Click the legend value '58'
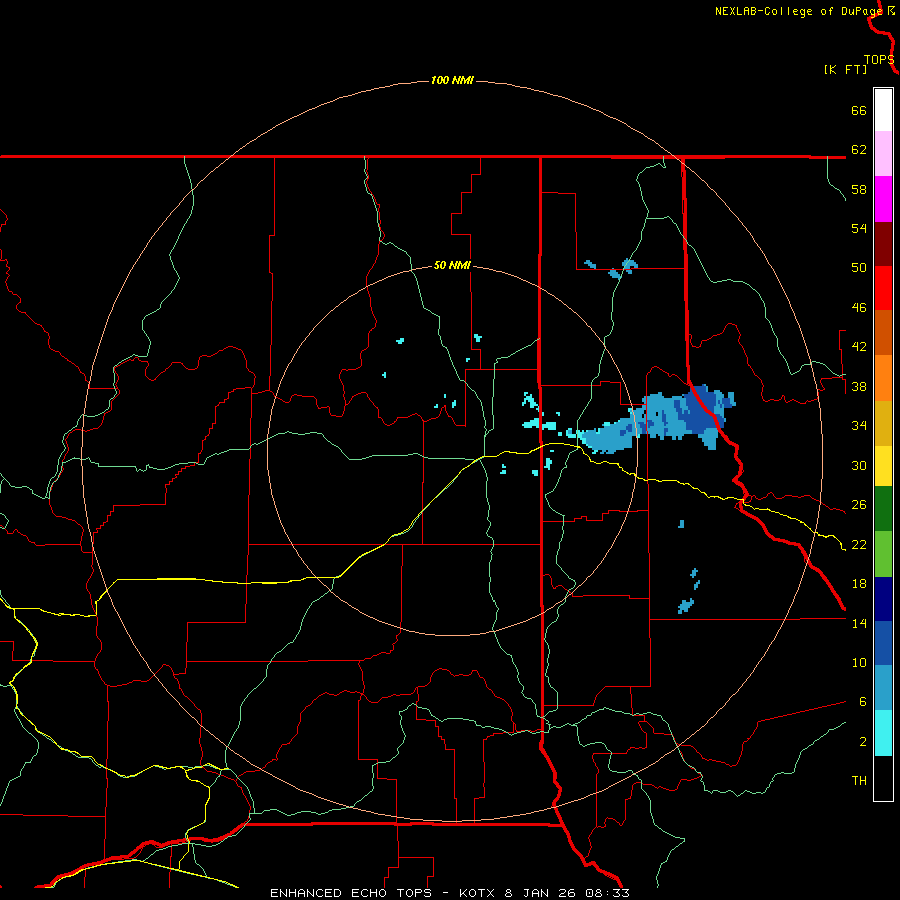 coord(859,189)
